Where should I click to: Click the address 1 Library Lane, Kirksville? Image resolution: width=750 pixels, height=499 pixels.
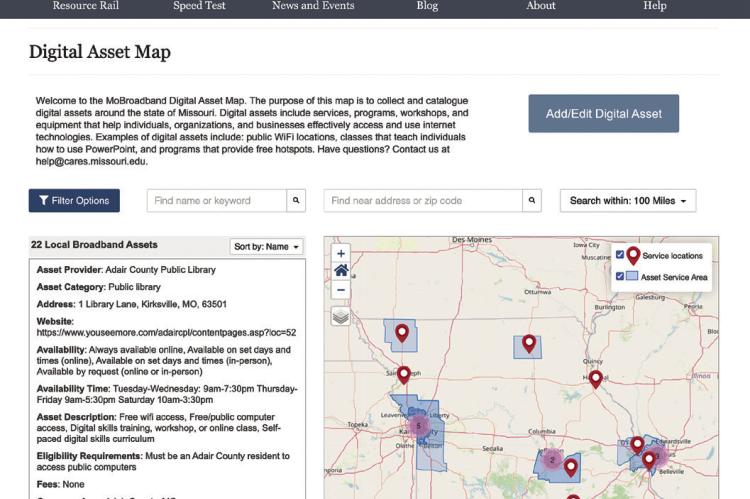[x=153, y=304]
